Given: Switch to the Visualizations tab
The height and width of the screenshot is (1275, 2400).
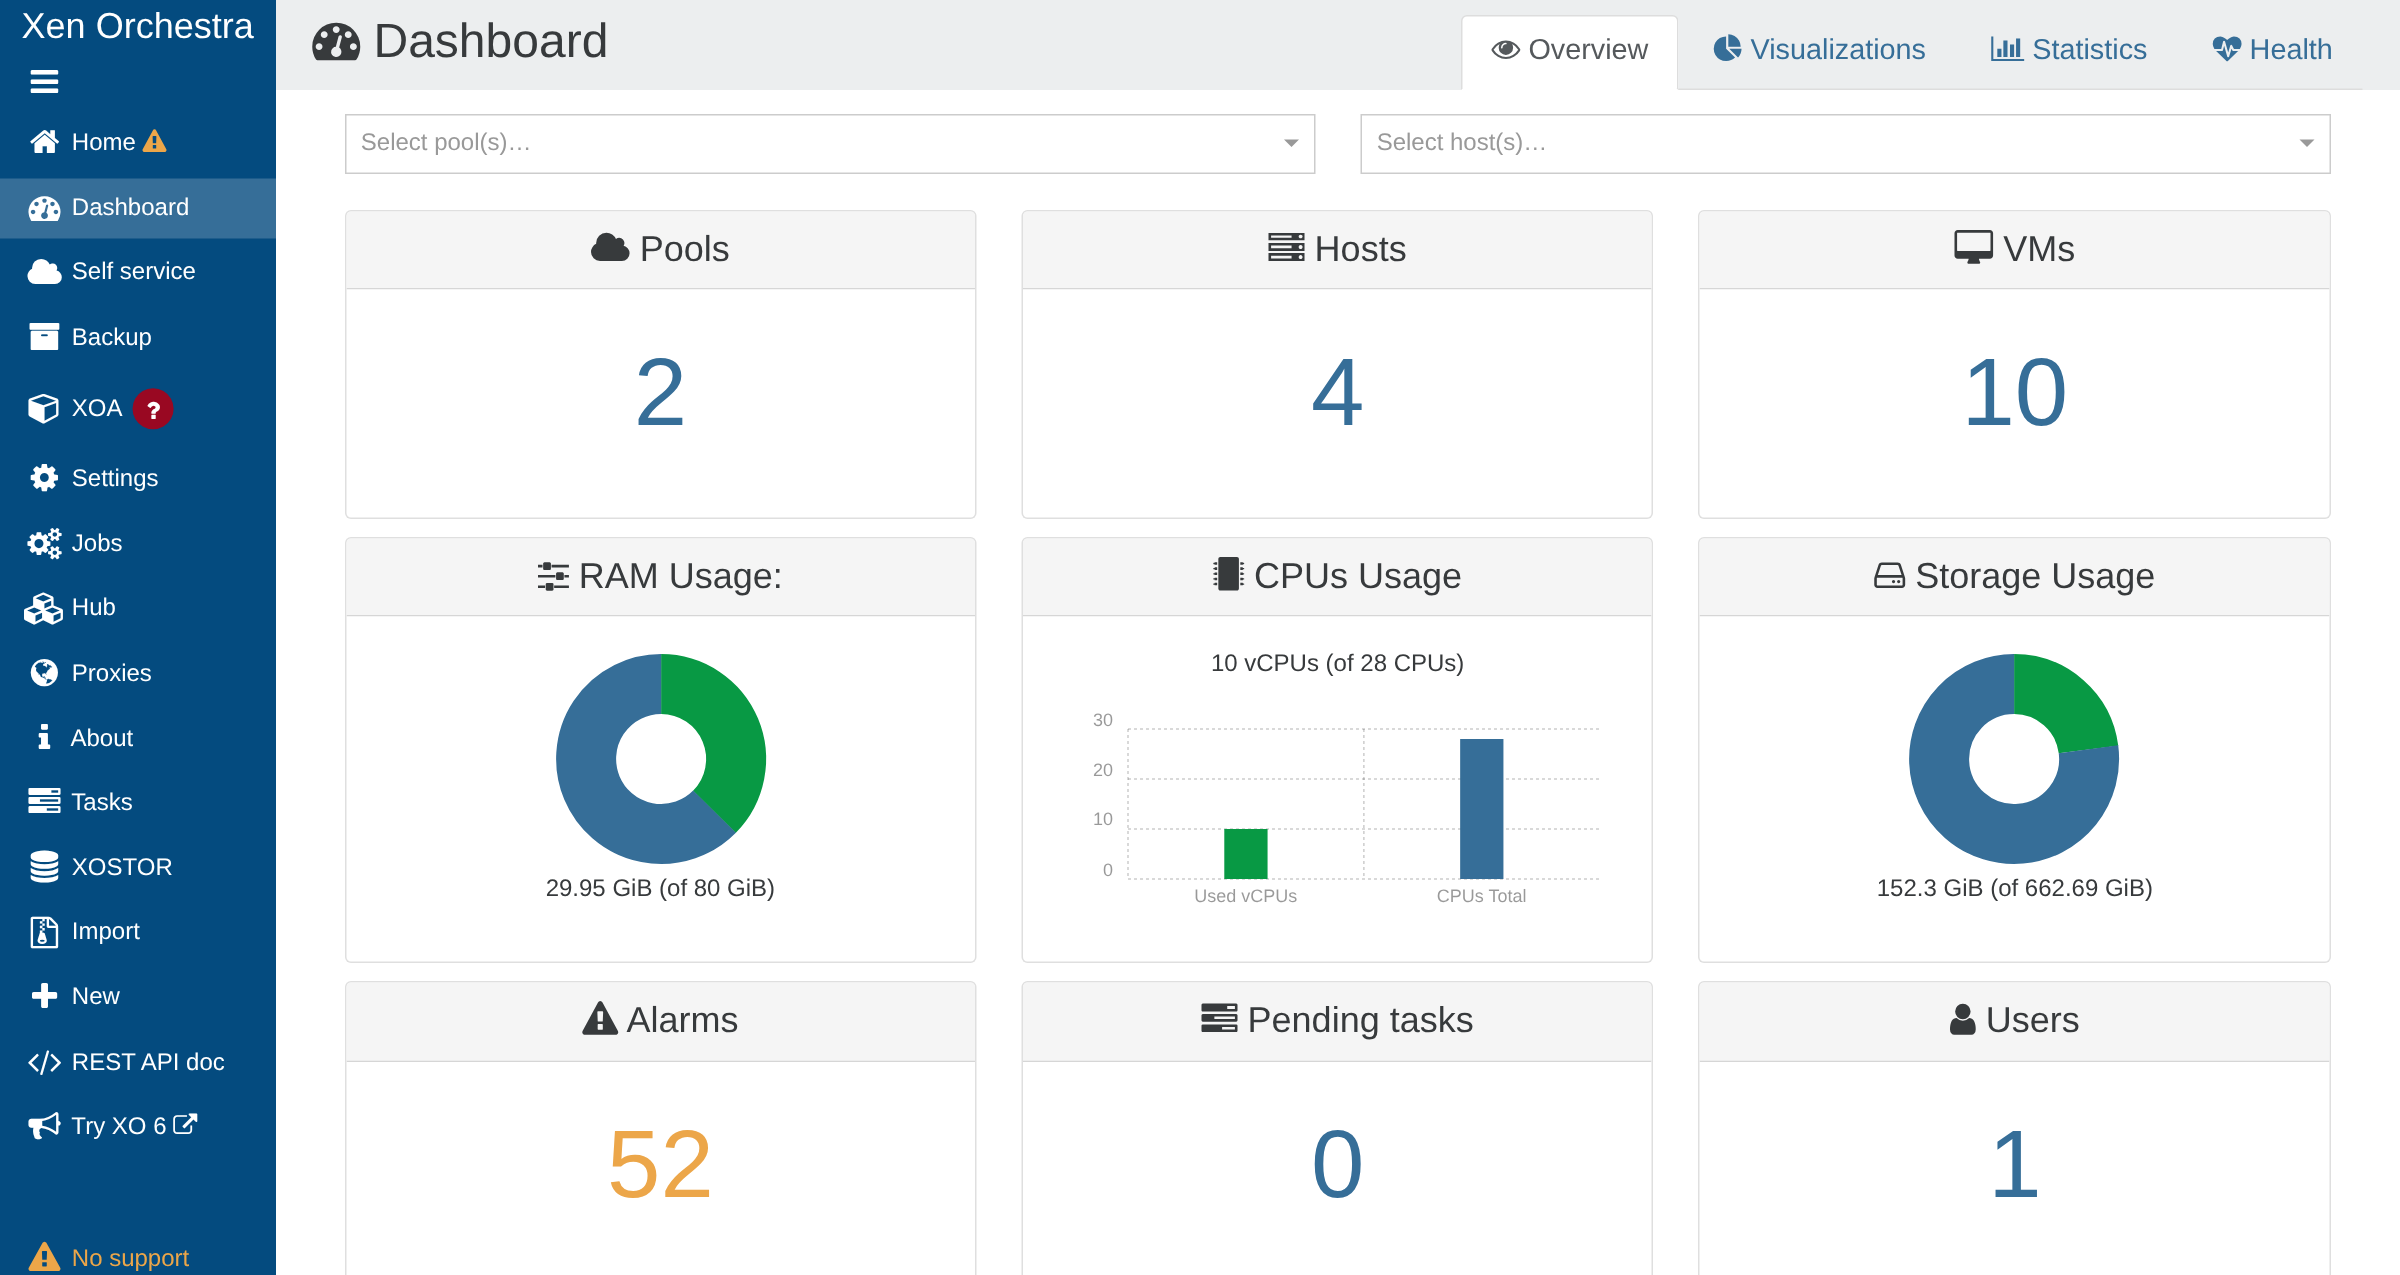Looking at the screenshot, I should click(x=1819, y=50).
